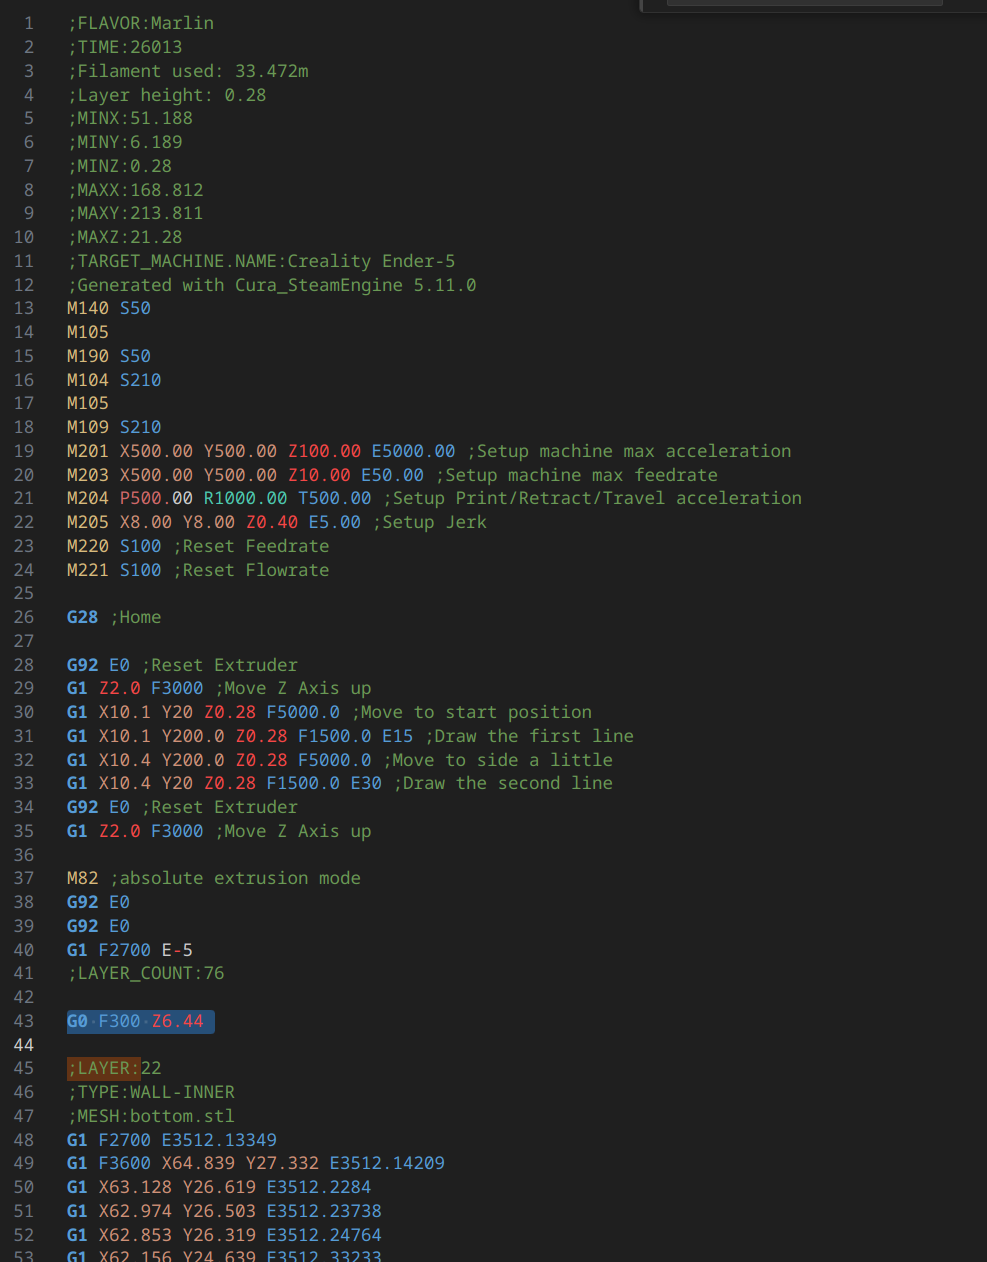Click the highlighted ;LAYER: text on line 45
Screen dimensions: 987x1262
[103, 1068]
